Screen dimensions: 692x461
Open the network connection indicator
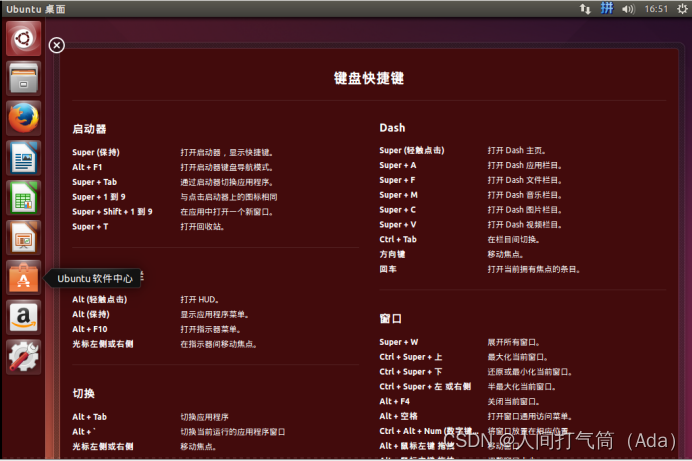[x=585, y=9]
